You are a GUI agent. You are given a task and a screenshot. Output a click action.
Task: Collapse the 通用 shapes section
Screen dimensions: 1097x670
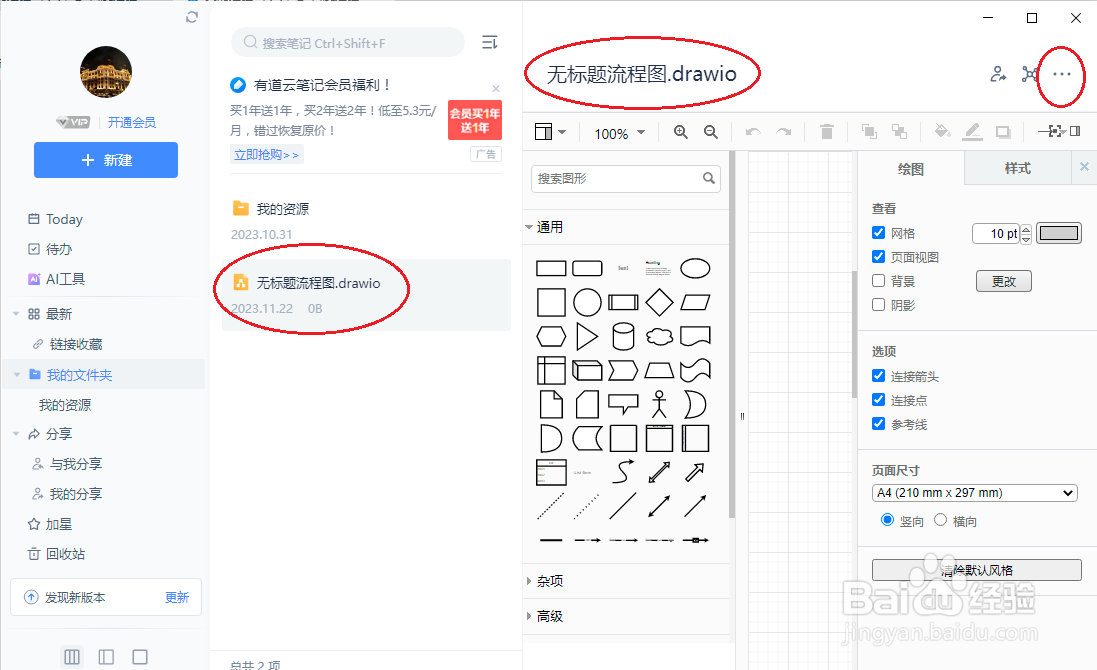pyautogui.click(x=528, y=227)
